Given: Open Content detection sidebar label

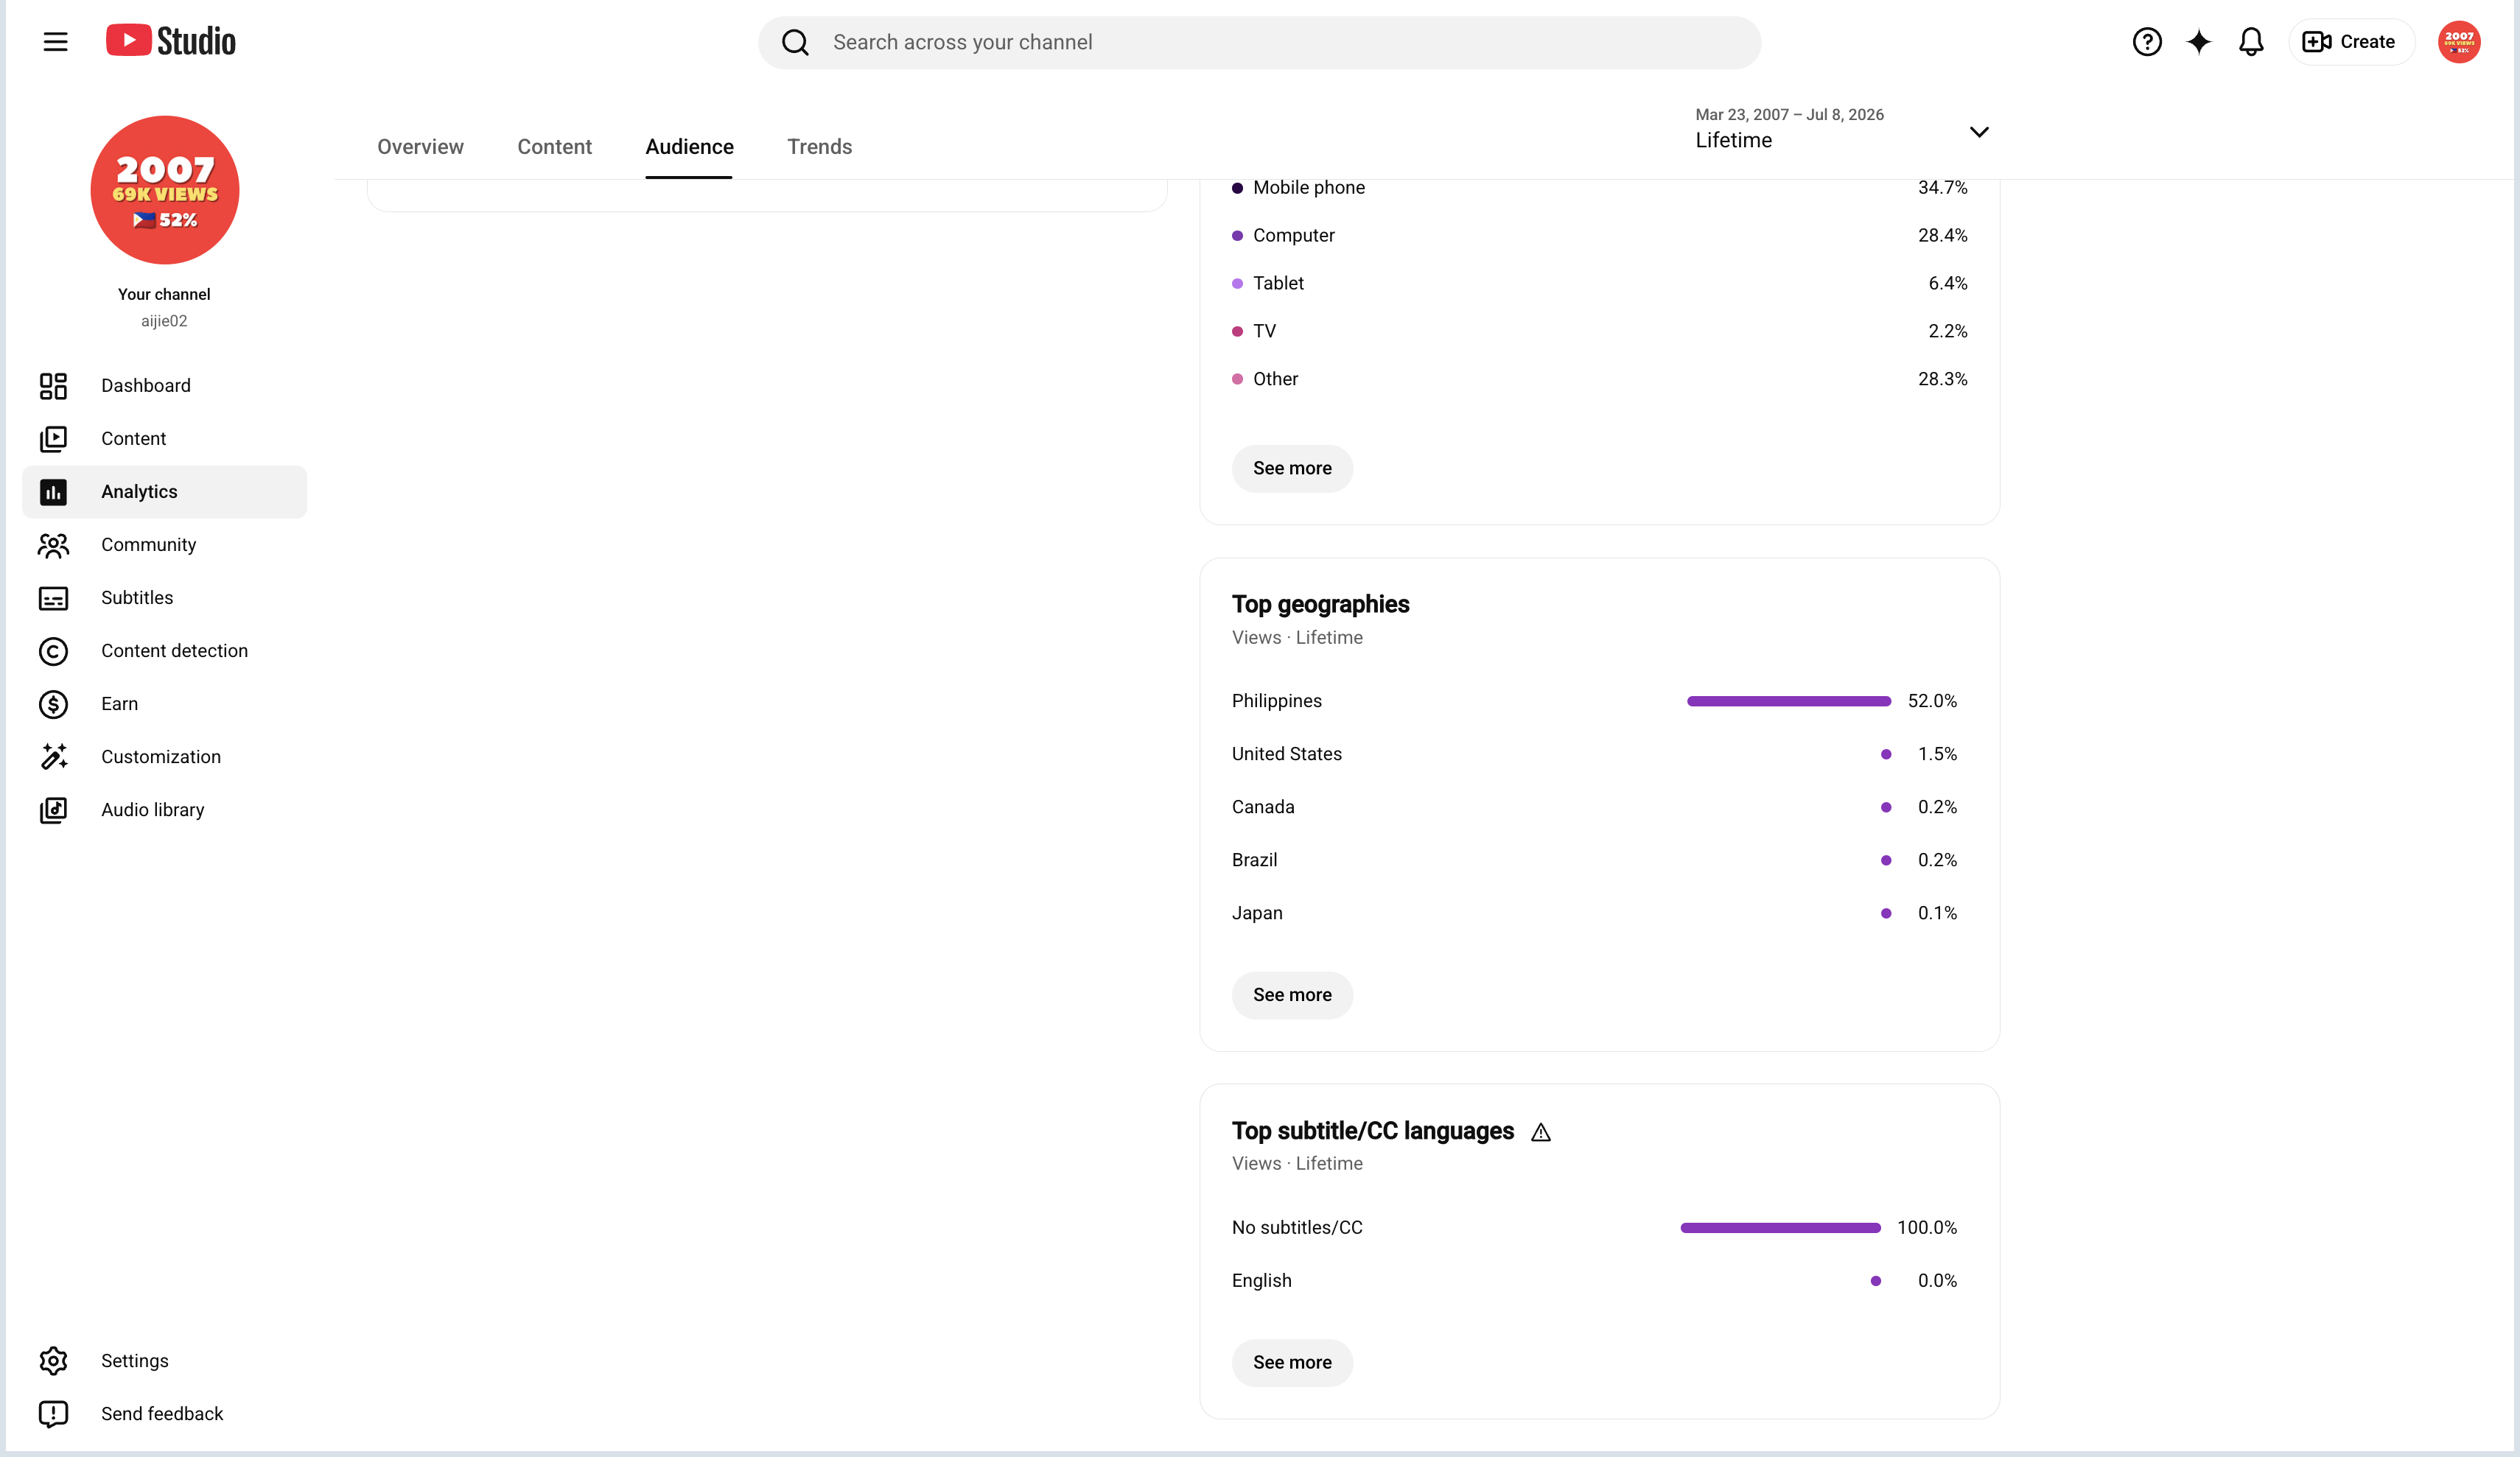Looking at the screenshot, I should coord(175,651).
